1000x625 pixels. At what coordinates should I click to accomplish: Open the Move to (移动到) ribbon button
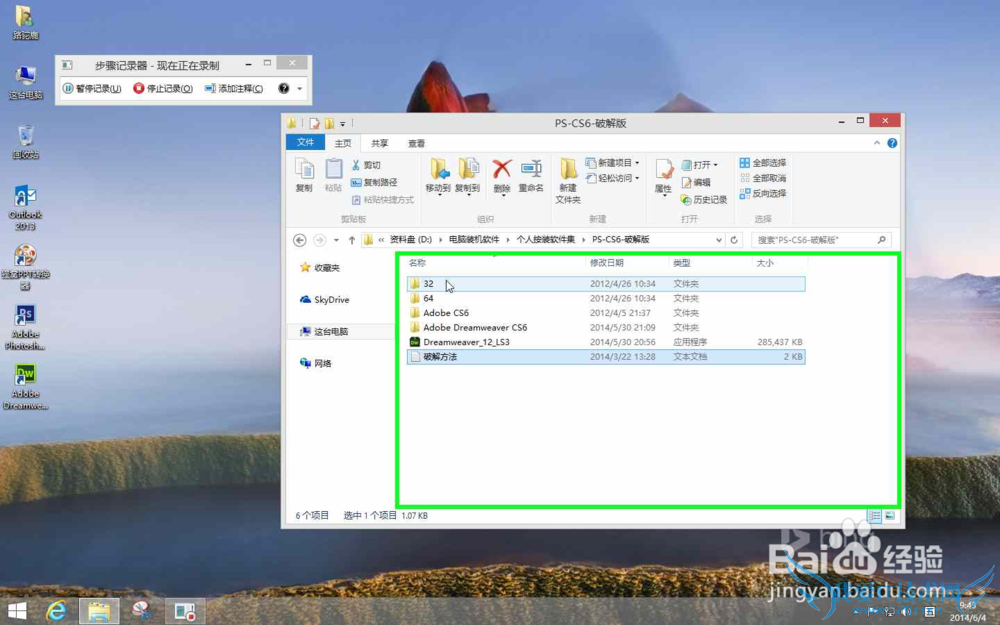438,176
